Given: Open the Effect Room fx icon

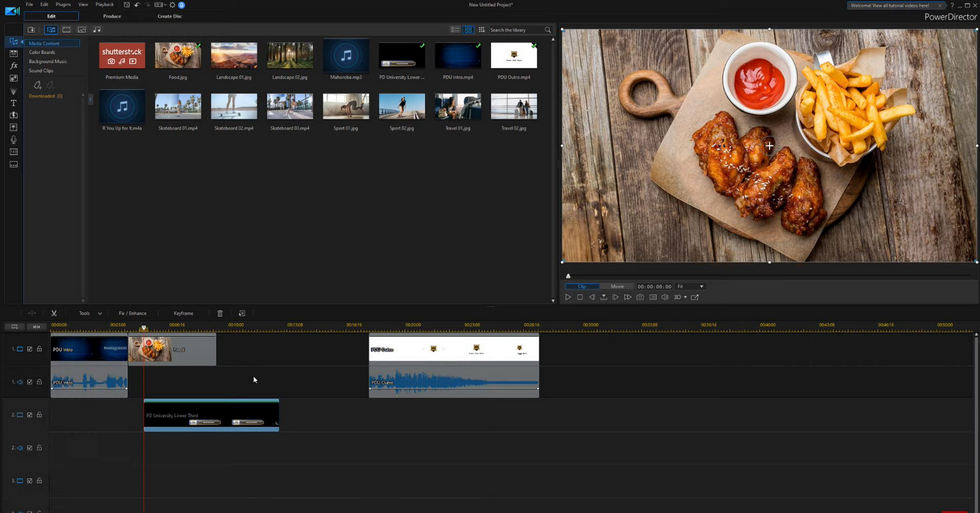Looking at the screenshot, I should point(13,65).
